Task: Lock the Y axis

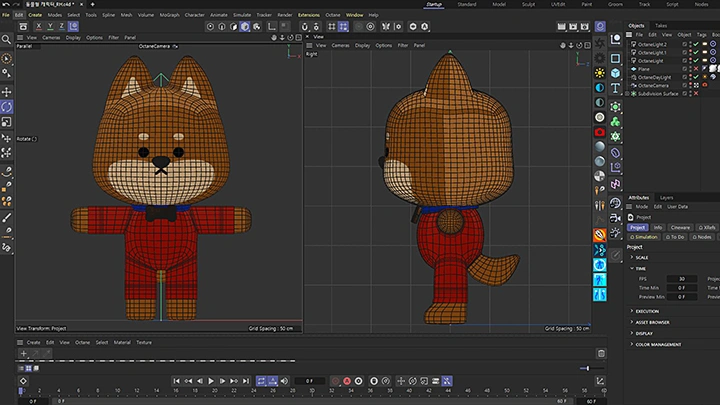Action: click(x=50, y=27)
